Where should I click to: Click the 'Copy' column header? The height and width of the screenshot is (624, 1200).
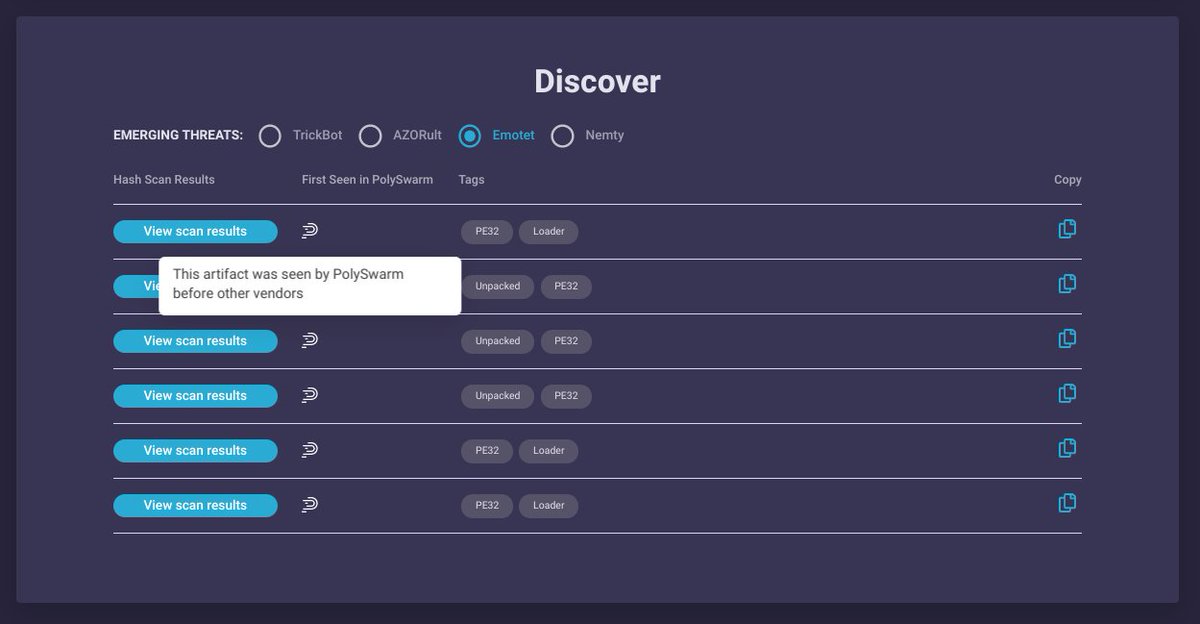(1068, 180)
